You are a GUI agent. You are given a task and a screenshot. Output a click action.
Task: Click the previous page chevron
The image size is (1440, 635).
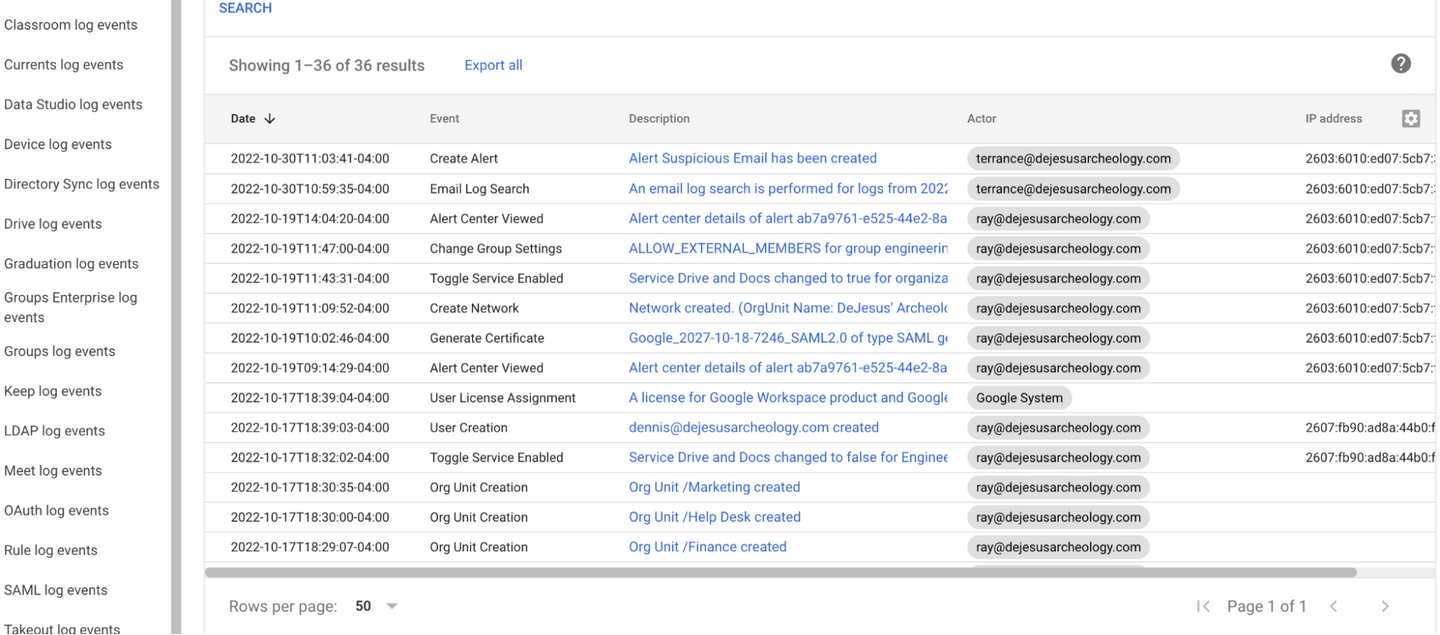coord(1333,606)
